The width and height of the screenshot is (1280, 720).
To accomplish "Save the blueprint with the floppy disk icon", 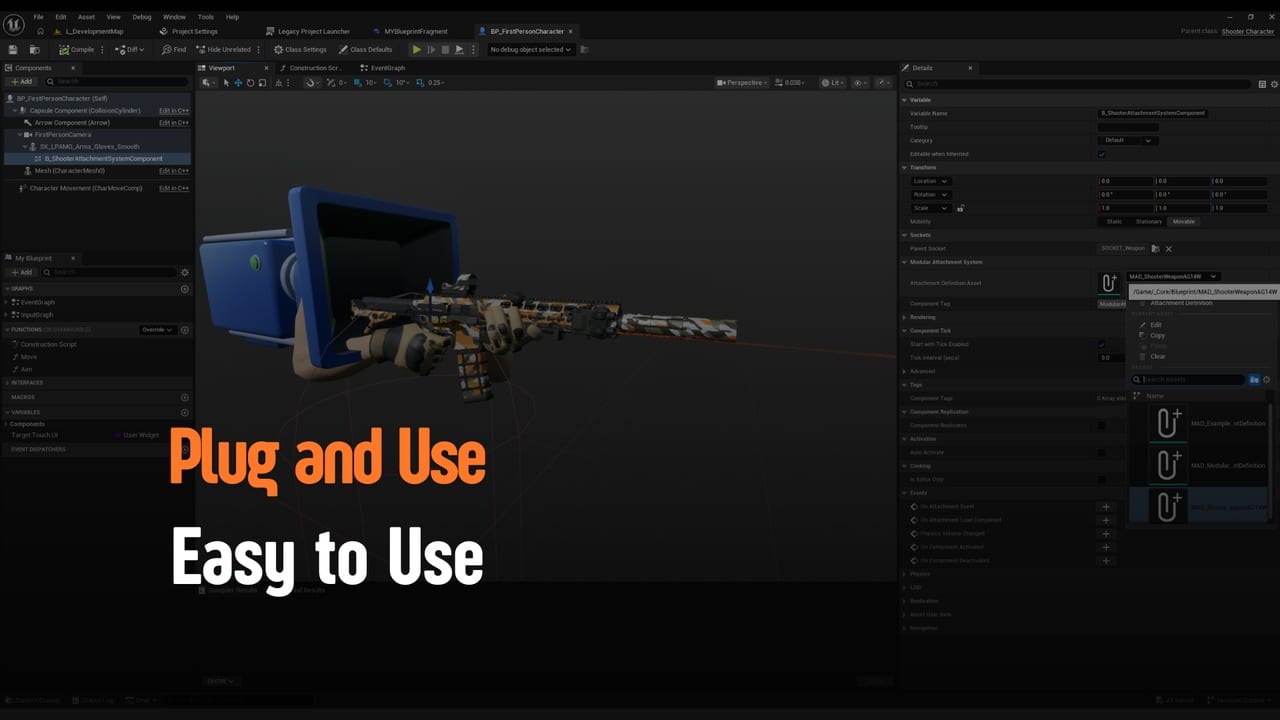I will (x=13, y=49).
